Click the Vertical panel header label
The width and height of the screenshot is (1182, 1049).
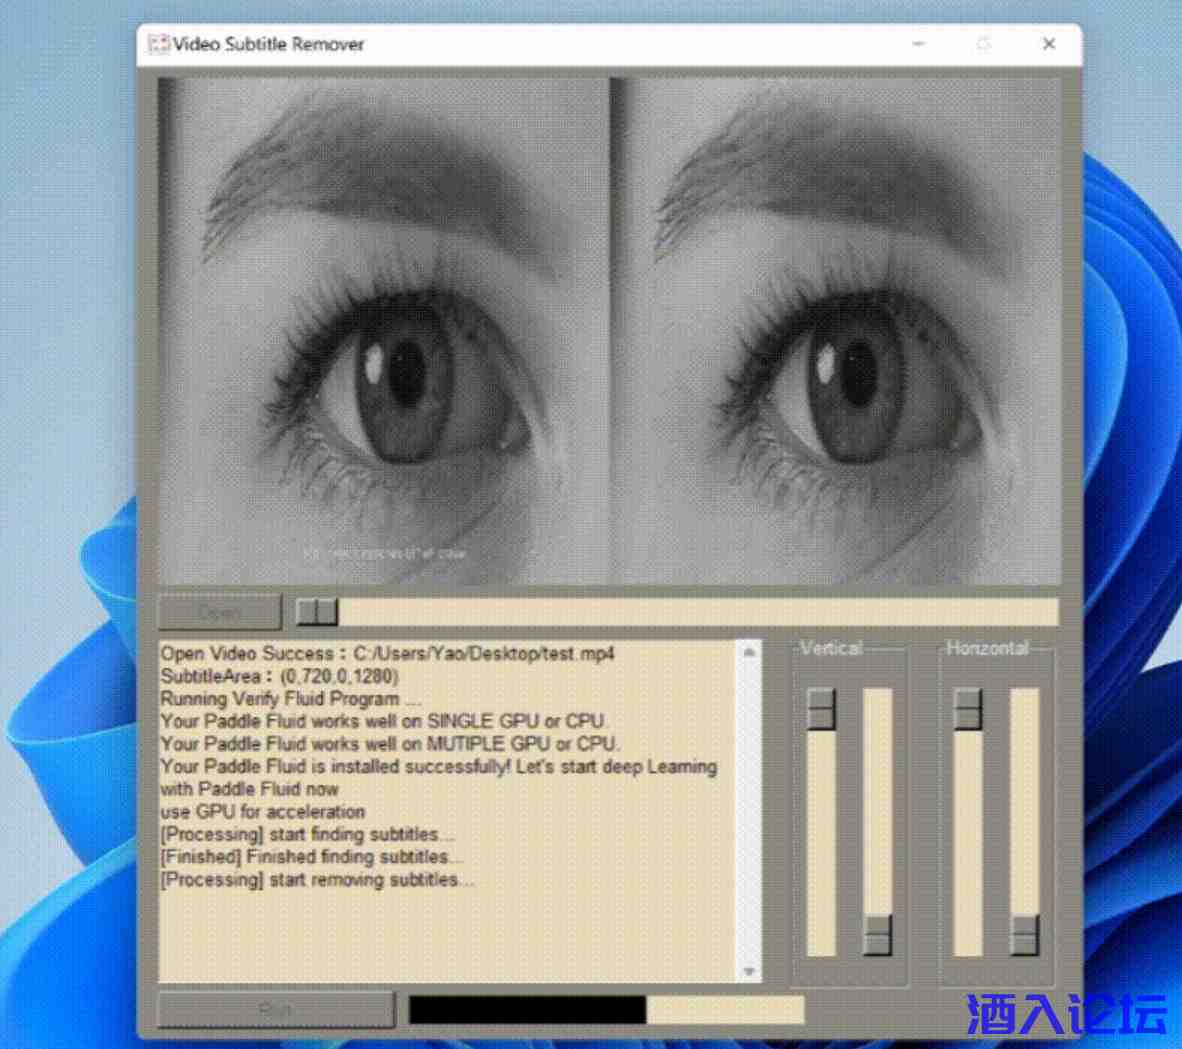[829, 648]
